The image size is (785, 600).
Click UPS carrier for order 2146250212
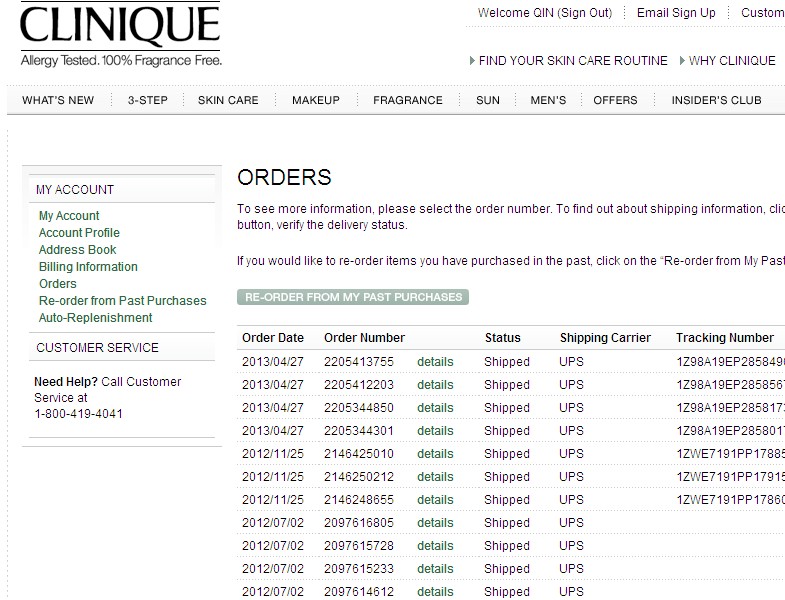(x=571, y=477)
